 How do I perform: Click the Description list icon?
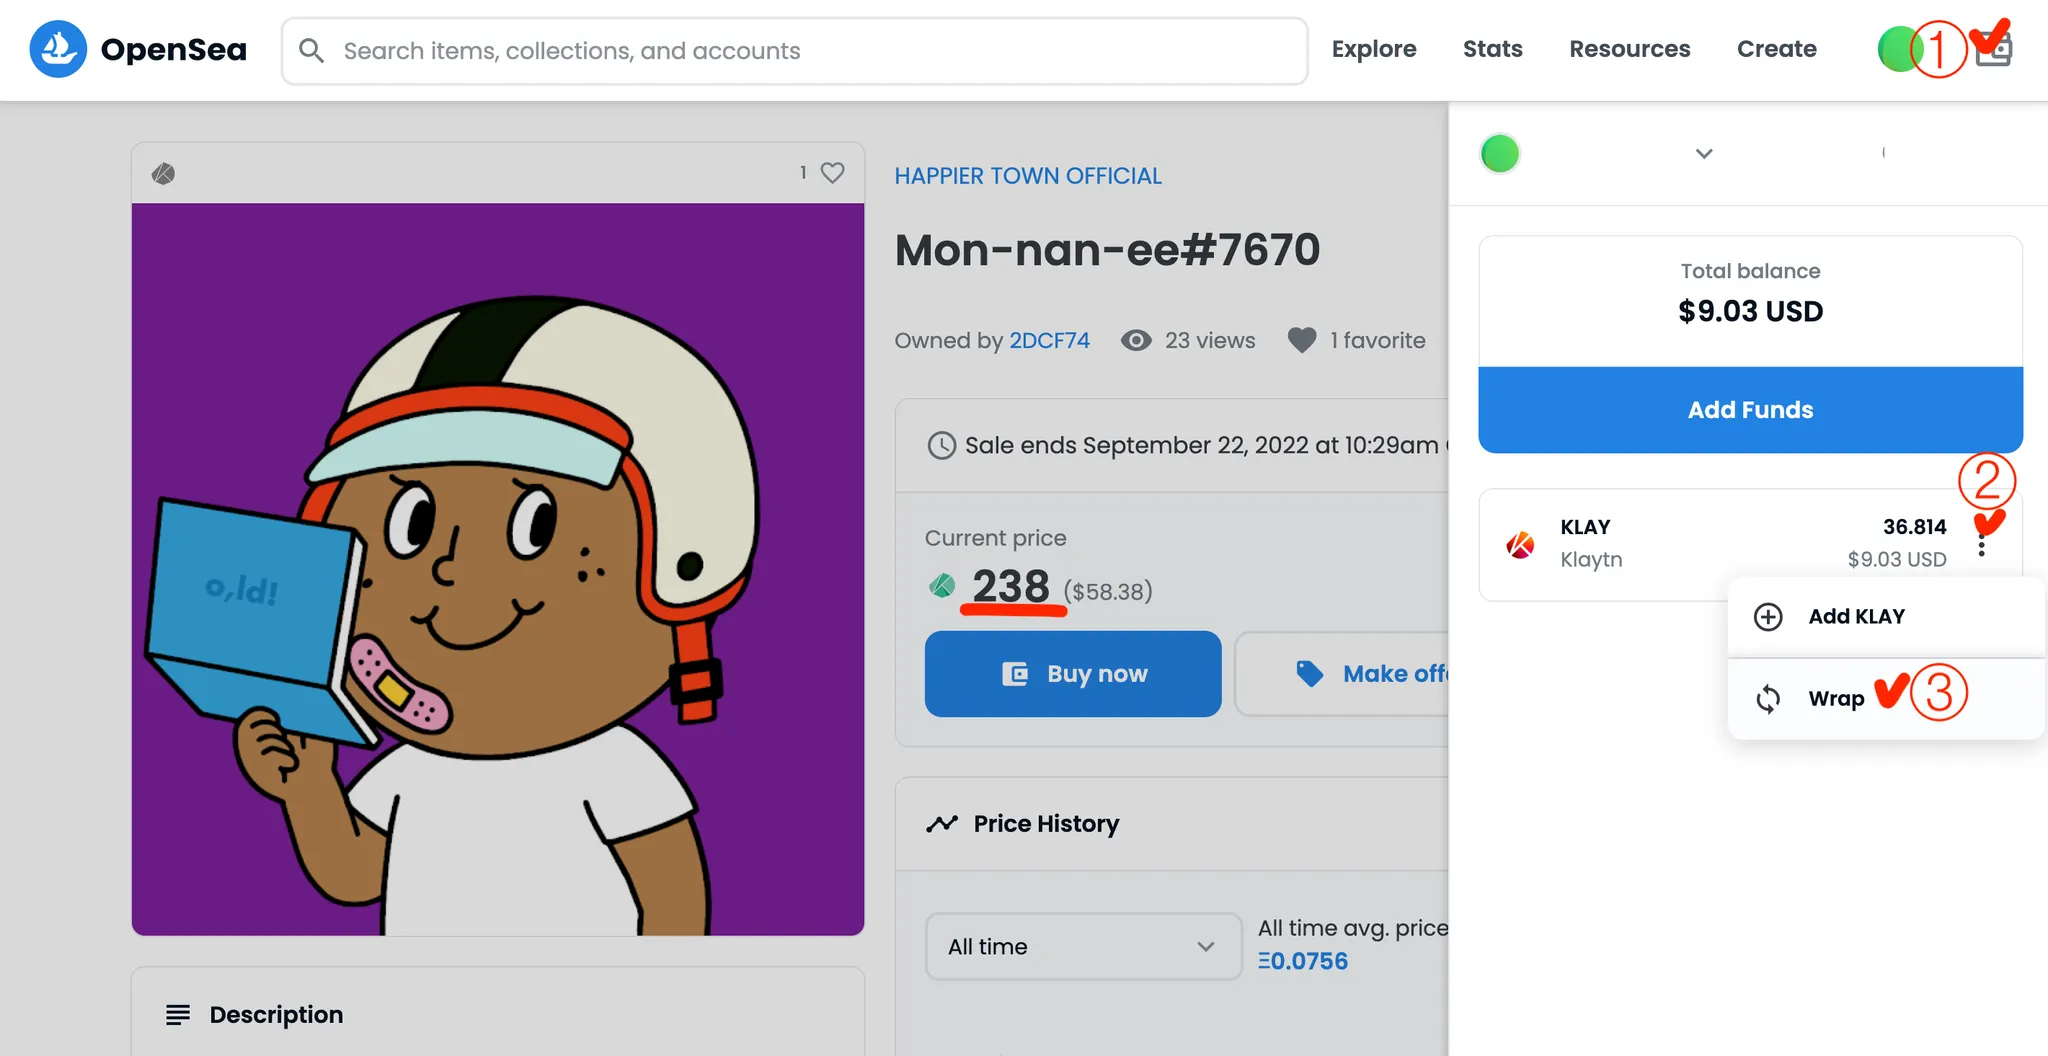click(x=178, y=1015)
